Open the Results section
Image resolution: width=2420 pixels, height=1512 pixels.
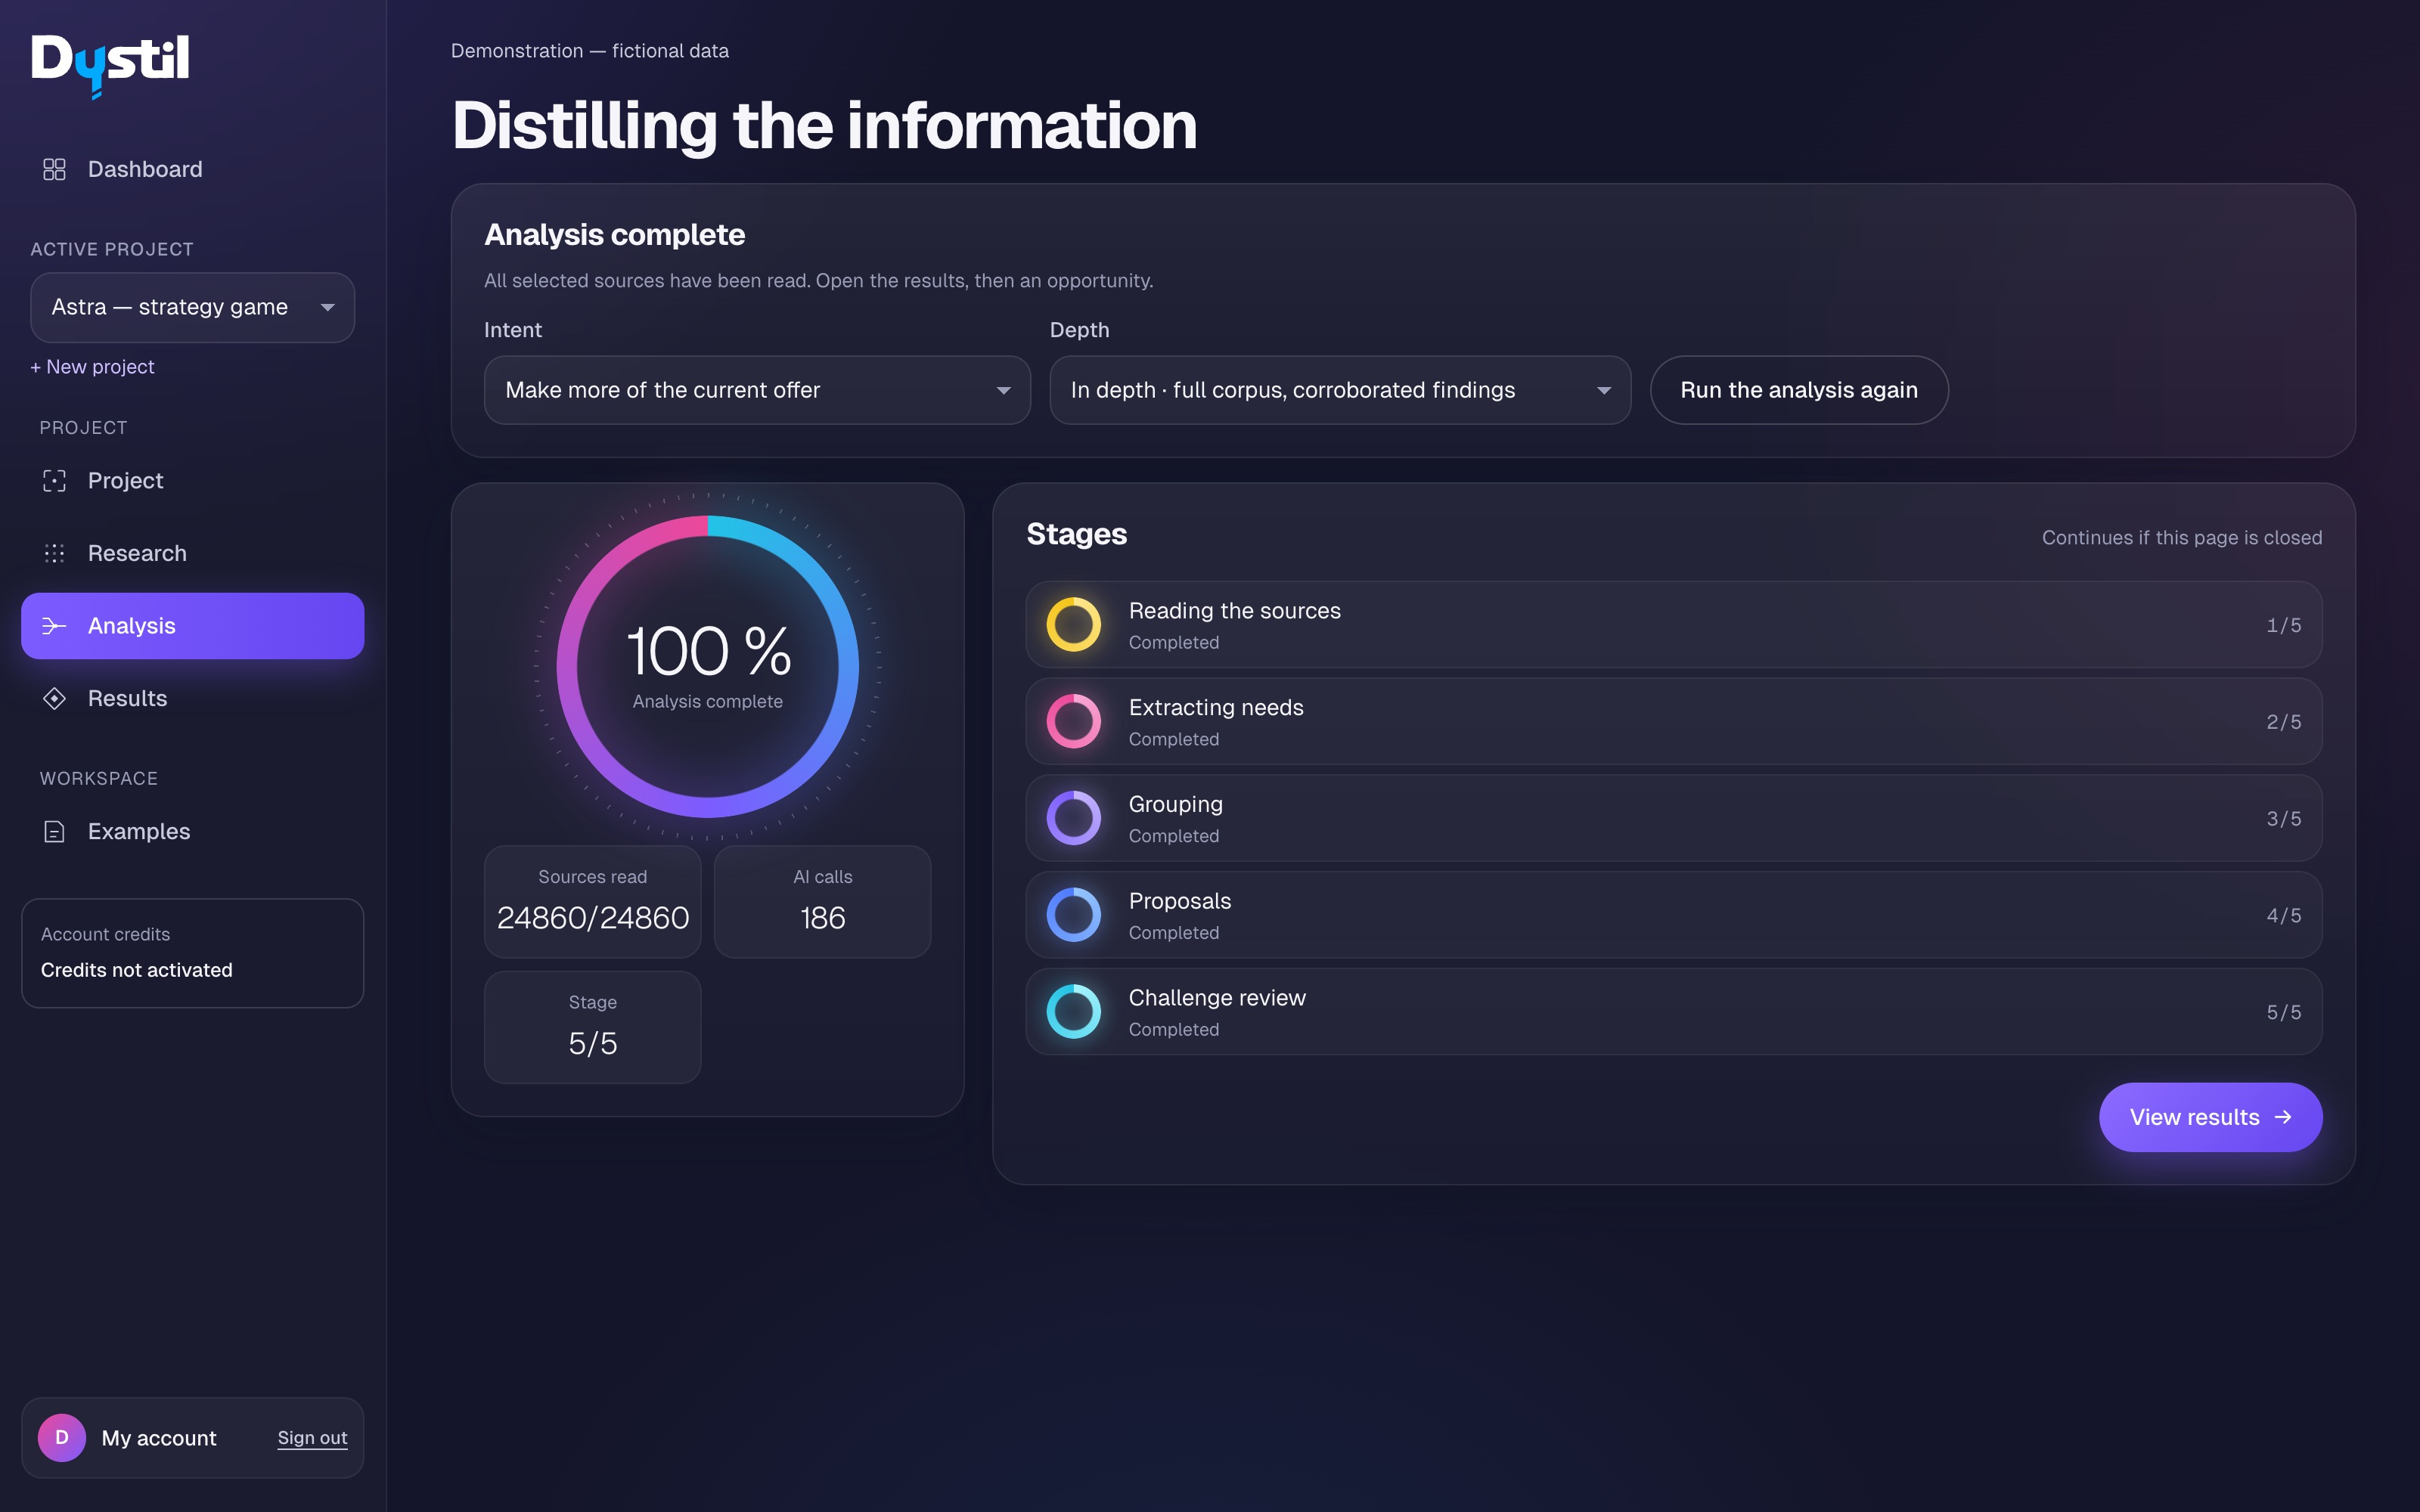(192, 698)
